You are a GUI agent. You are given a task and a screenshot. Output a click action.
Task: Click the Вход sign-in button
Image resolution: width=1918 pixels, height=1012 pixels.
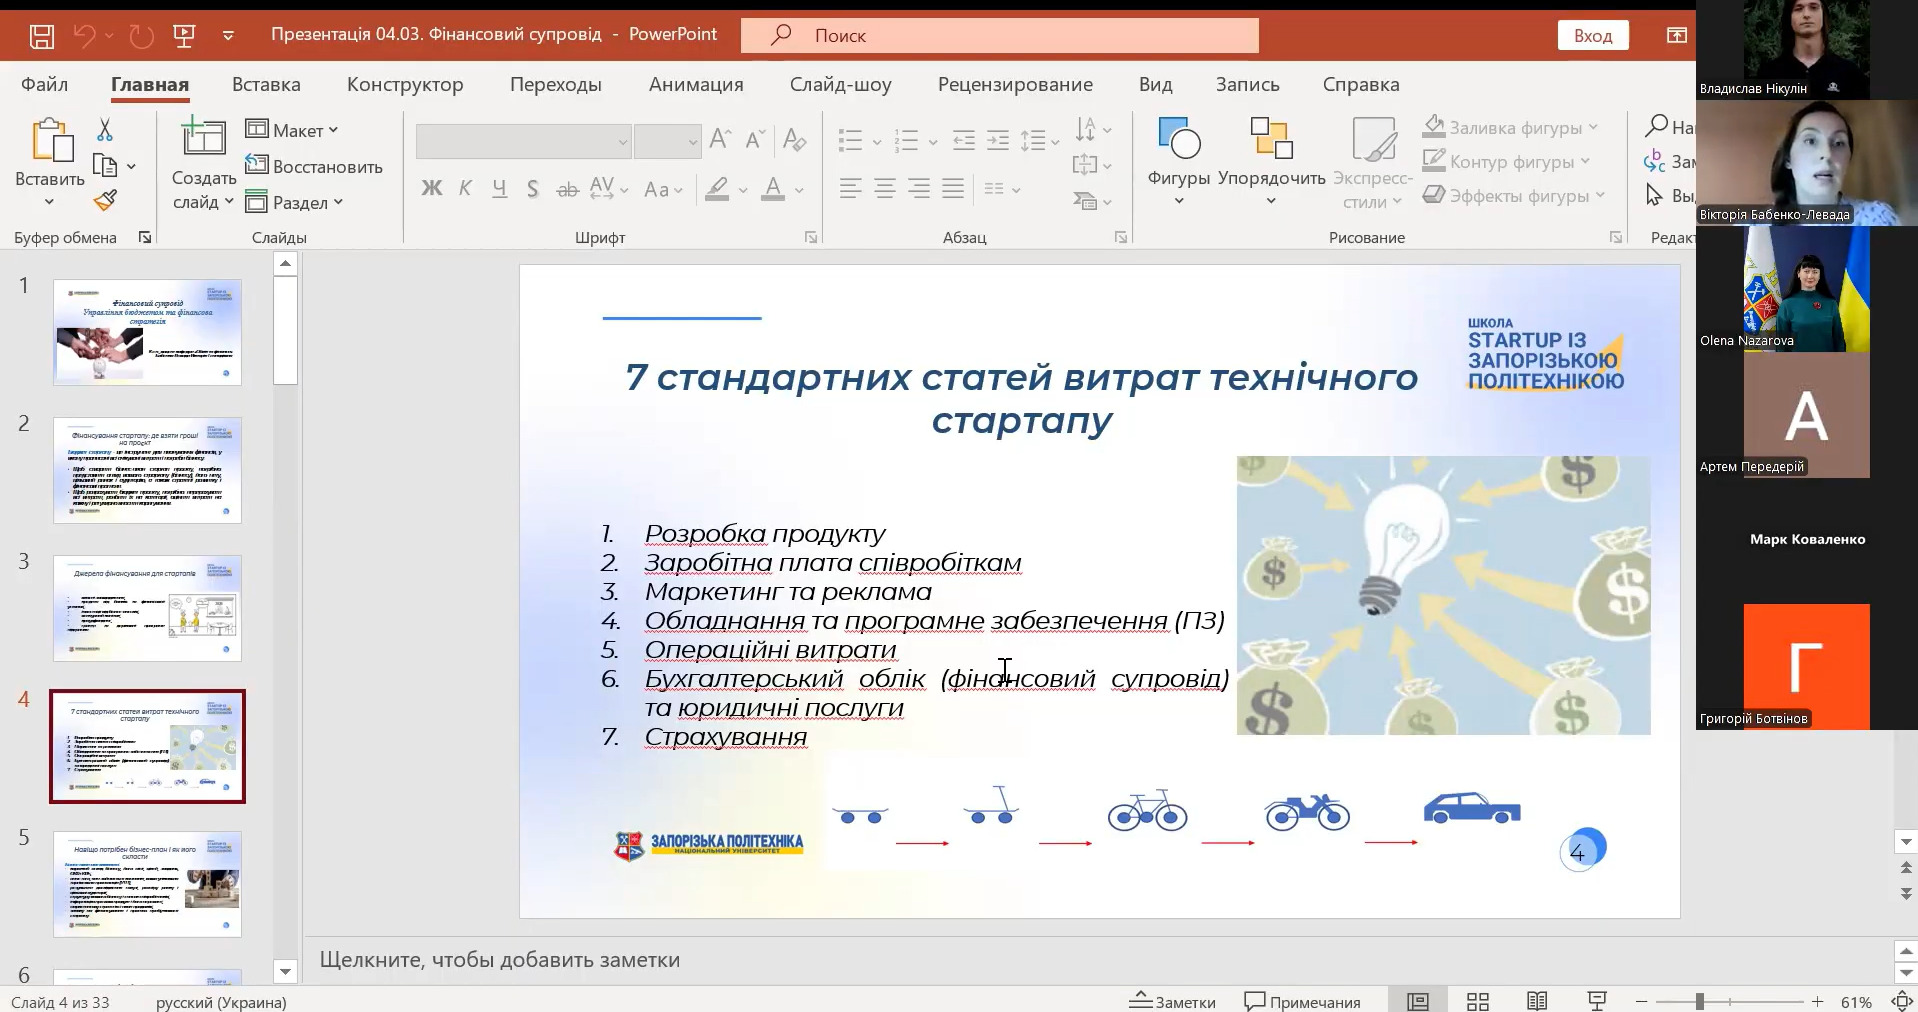(1592, 36)
